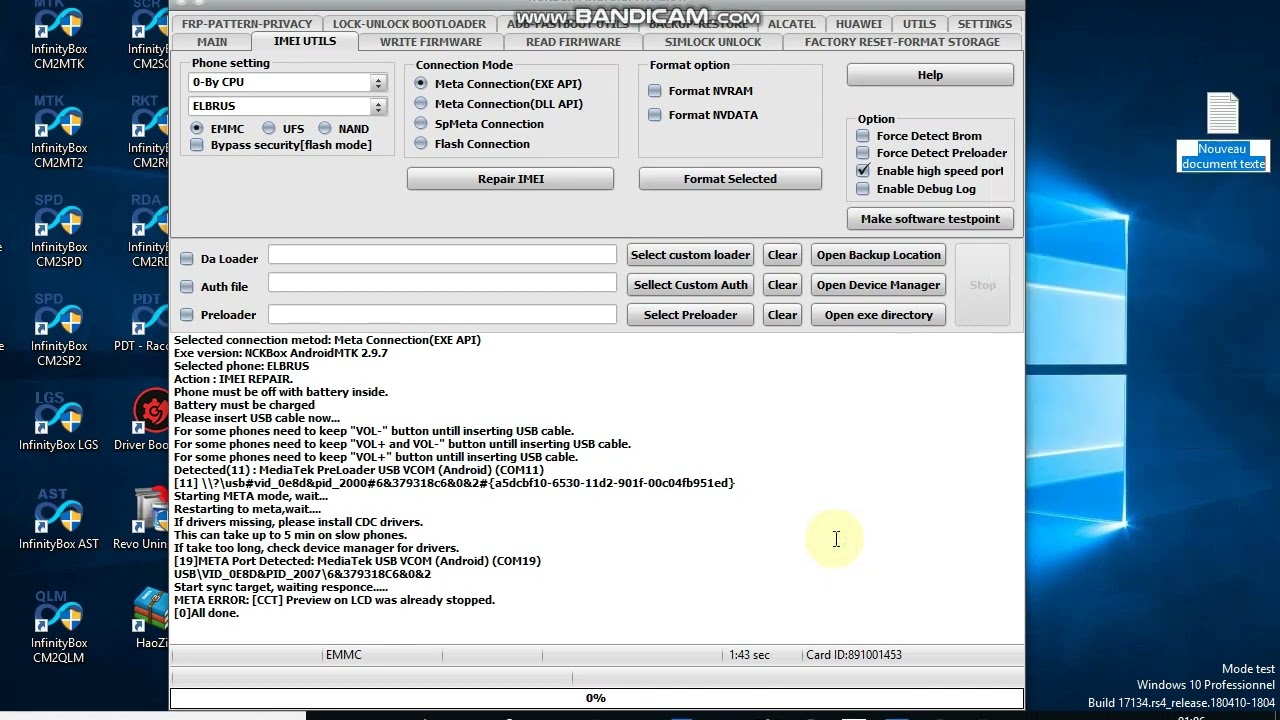Open UTILS tab
This screenshot has height=720, width=1280.
pos(919,24)
